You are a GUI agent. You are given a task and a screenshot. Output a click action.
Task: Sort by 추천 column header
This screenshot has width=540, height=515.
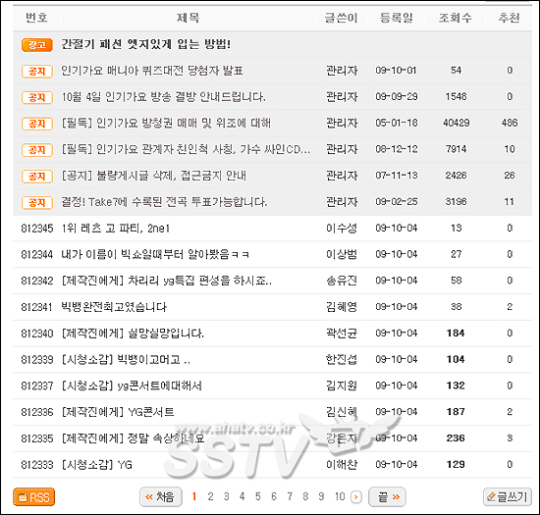coord(509,17)
